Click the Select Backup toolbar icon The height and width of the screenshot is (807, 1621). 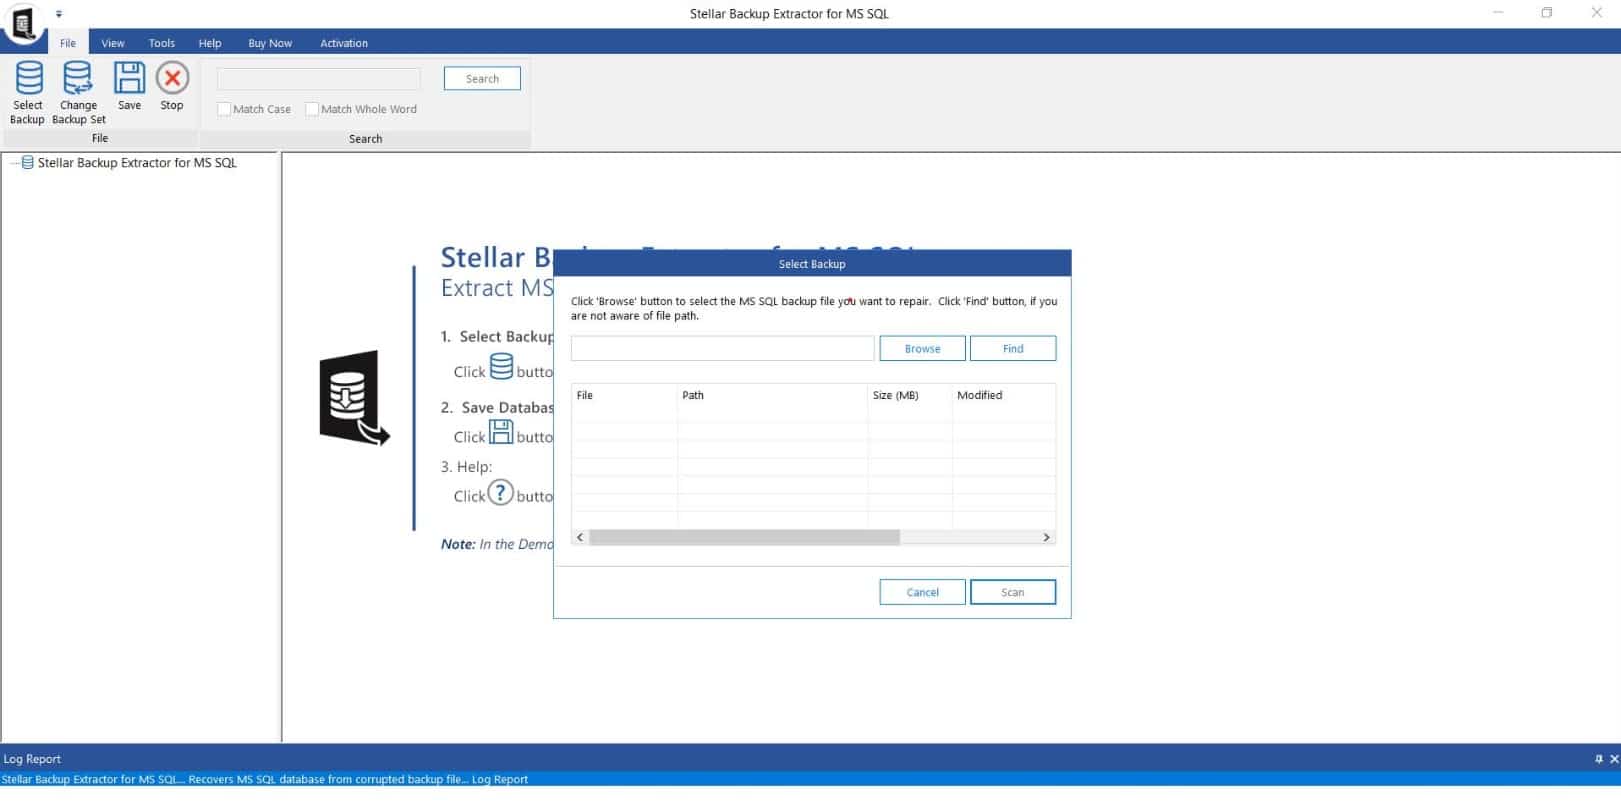(28, 92)
